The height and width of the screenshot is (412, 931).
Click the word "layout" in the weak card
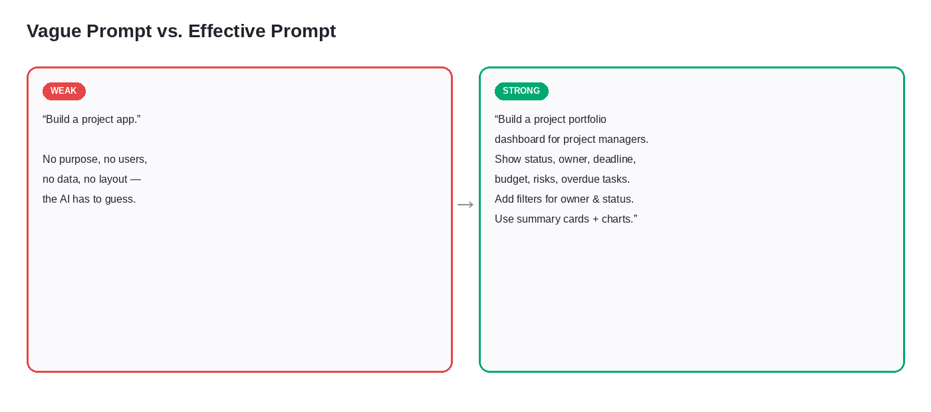coord(113,179)
